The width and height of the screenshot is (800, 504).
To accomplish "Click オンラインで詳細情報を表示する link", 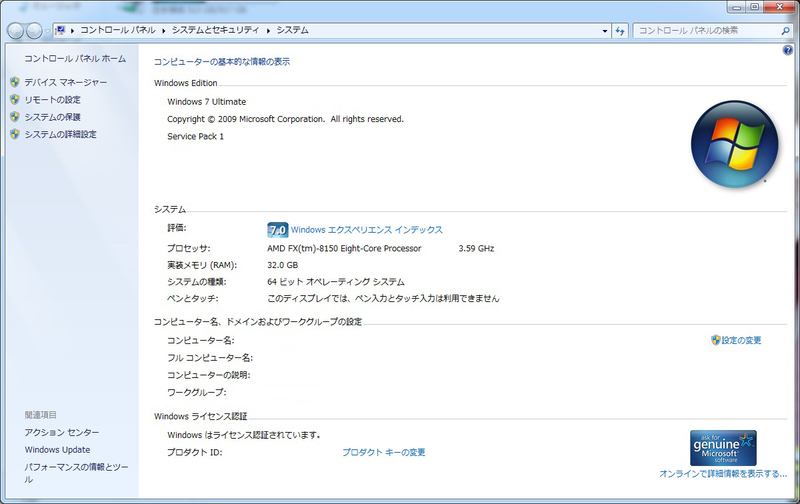I will pyautogui.click(x=723, y=474).
